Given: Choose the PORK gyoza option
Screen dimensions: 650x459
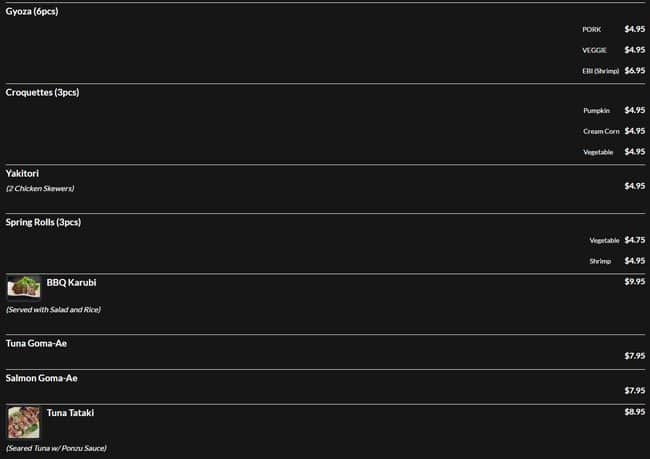Looking at the screenshot, I should coord(592,30).
